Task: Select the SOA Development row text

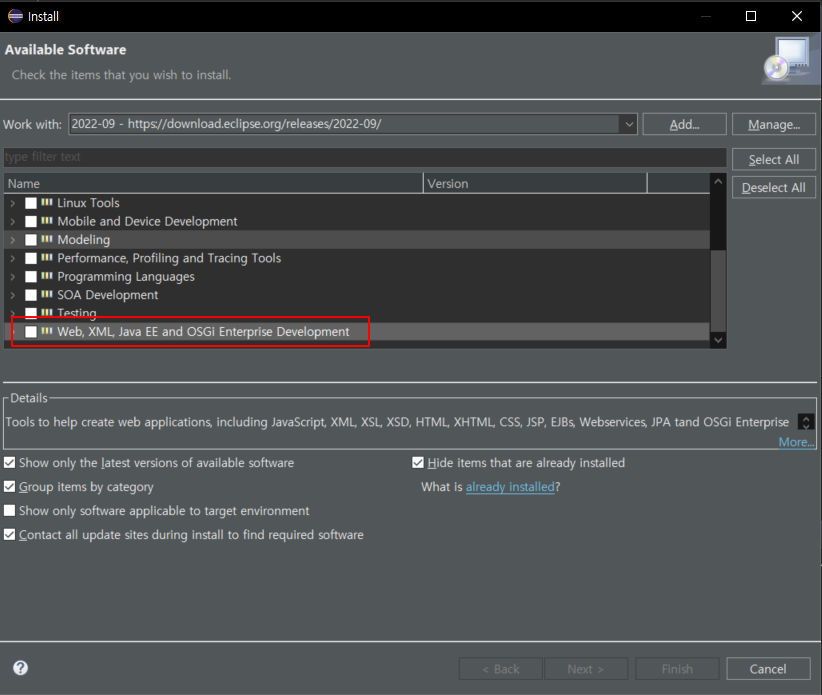Action: (107, 295)
